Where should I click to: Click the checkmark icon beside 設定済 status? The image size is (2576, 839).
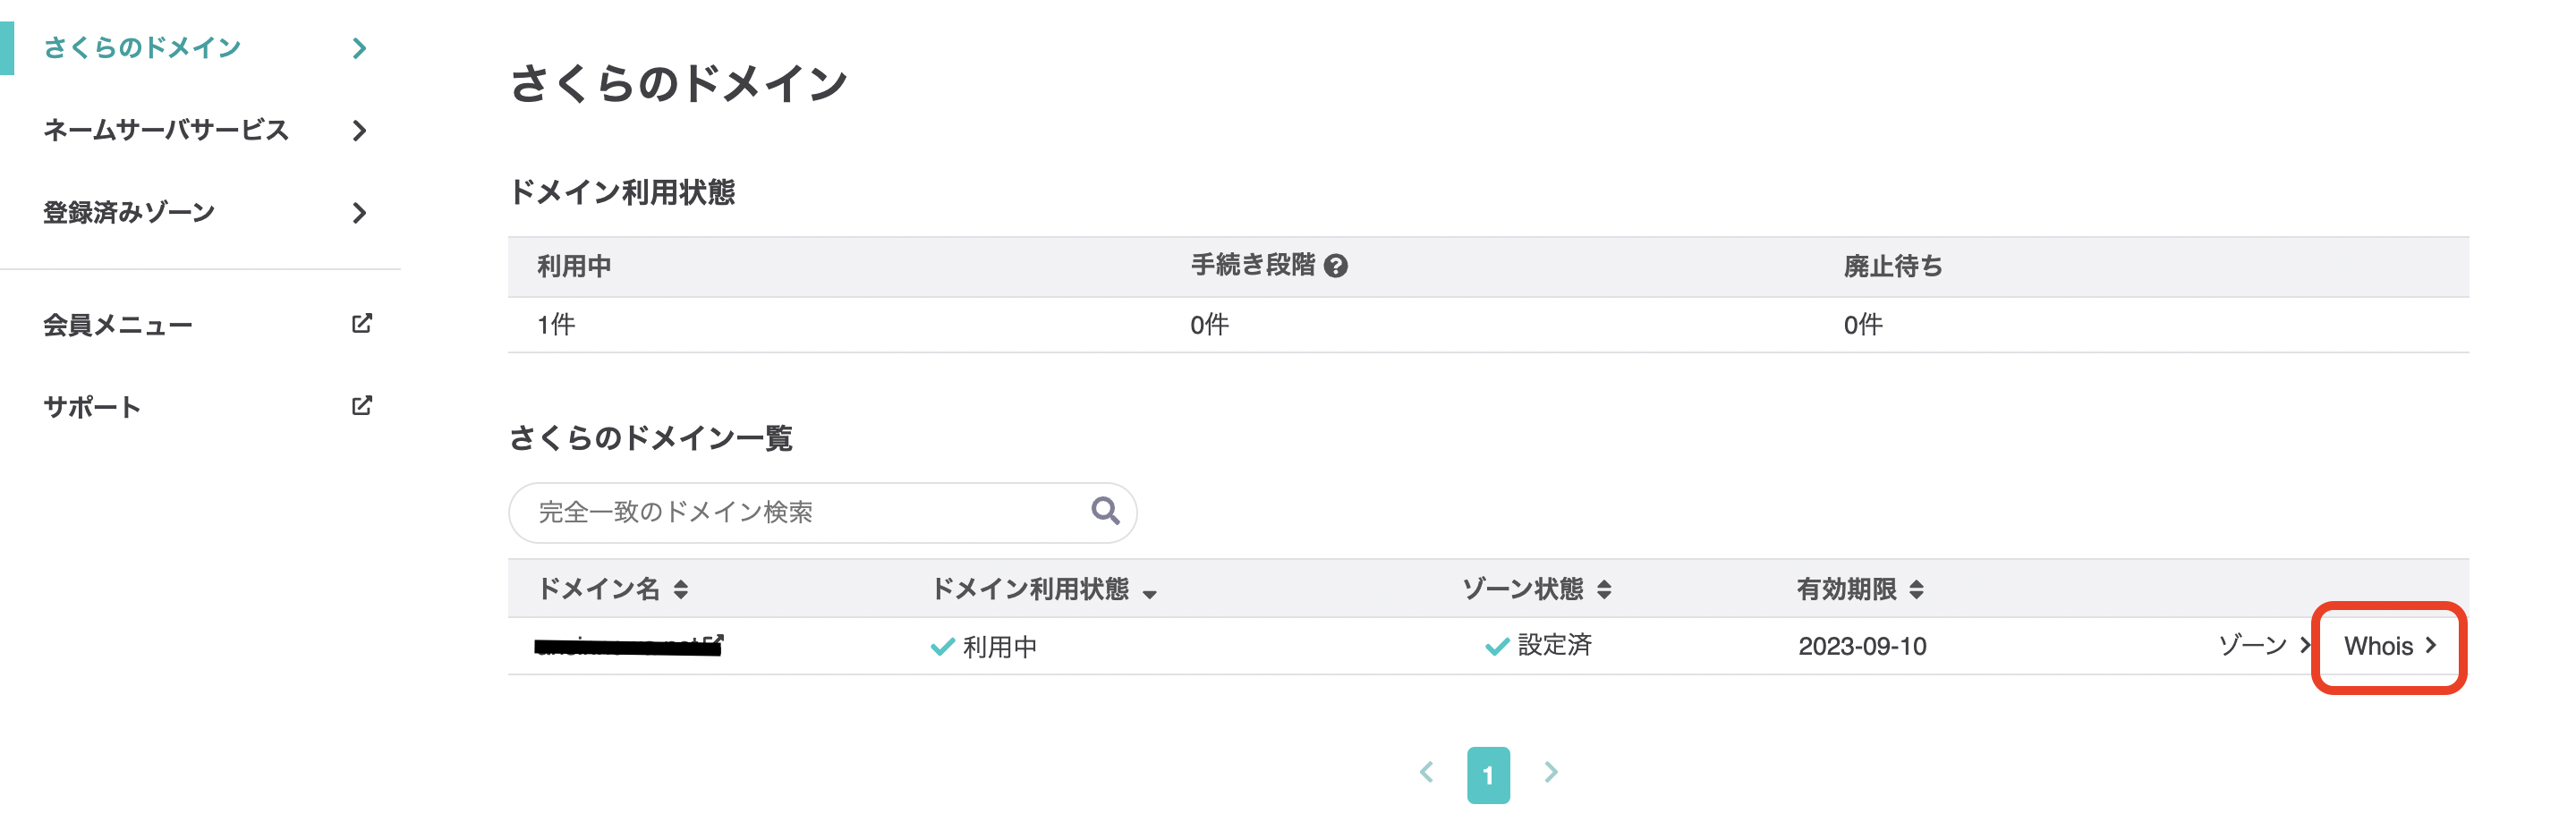(x=1495, y=646)
